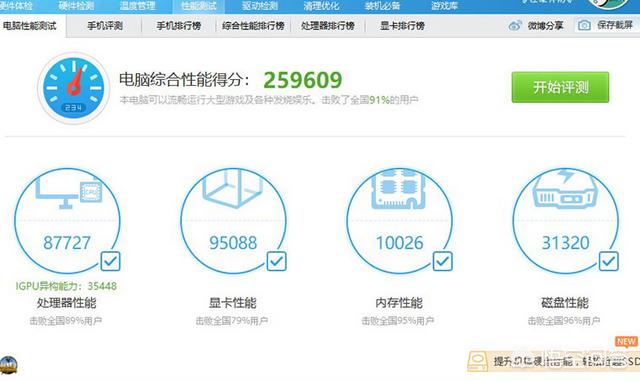This screenshot has width=640, height=381.
Task: Click the user avatar in the top right corner
Action: coord(608,4)
